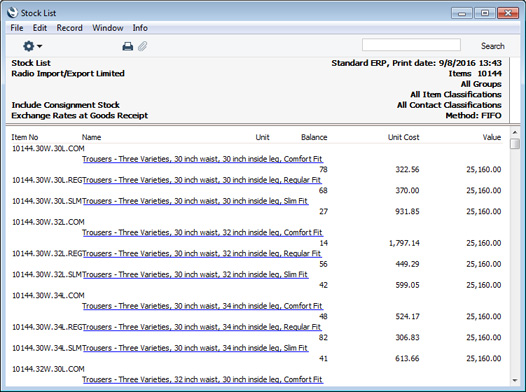Open the Info menu
Screen dimensions: 526x392
140,28
